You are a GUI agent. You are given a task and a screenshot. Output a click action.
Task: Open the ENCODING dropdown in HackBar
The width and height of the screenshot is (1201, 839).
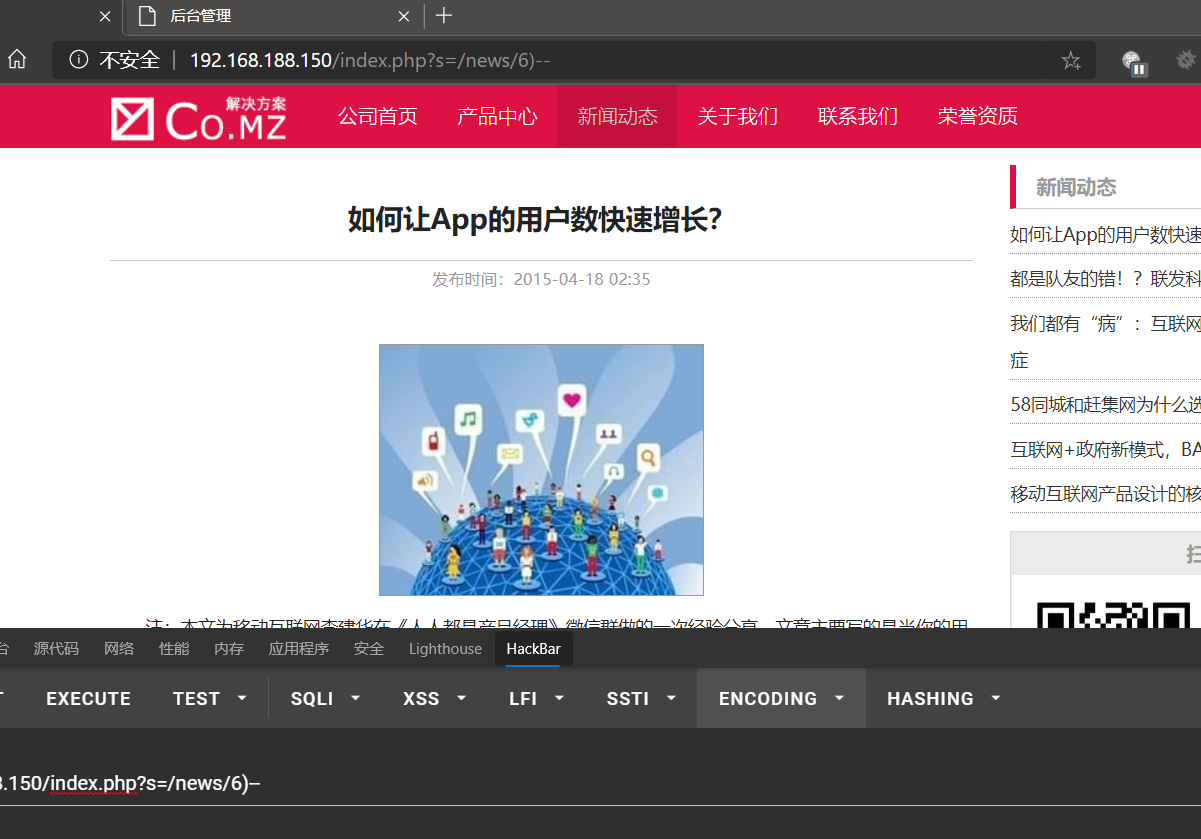781,698
